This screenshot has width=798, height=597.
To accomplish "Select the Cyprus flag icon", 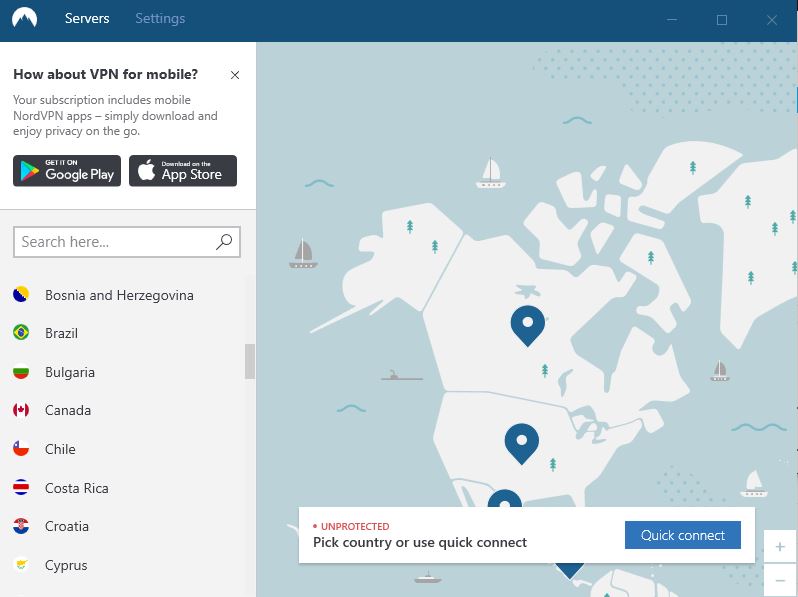I will pos(21,565).
